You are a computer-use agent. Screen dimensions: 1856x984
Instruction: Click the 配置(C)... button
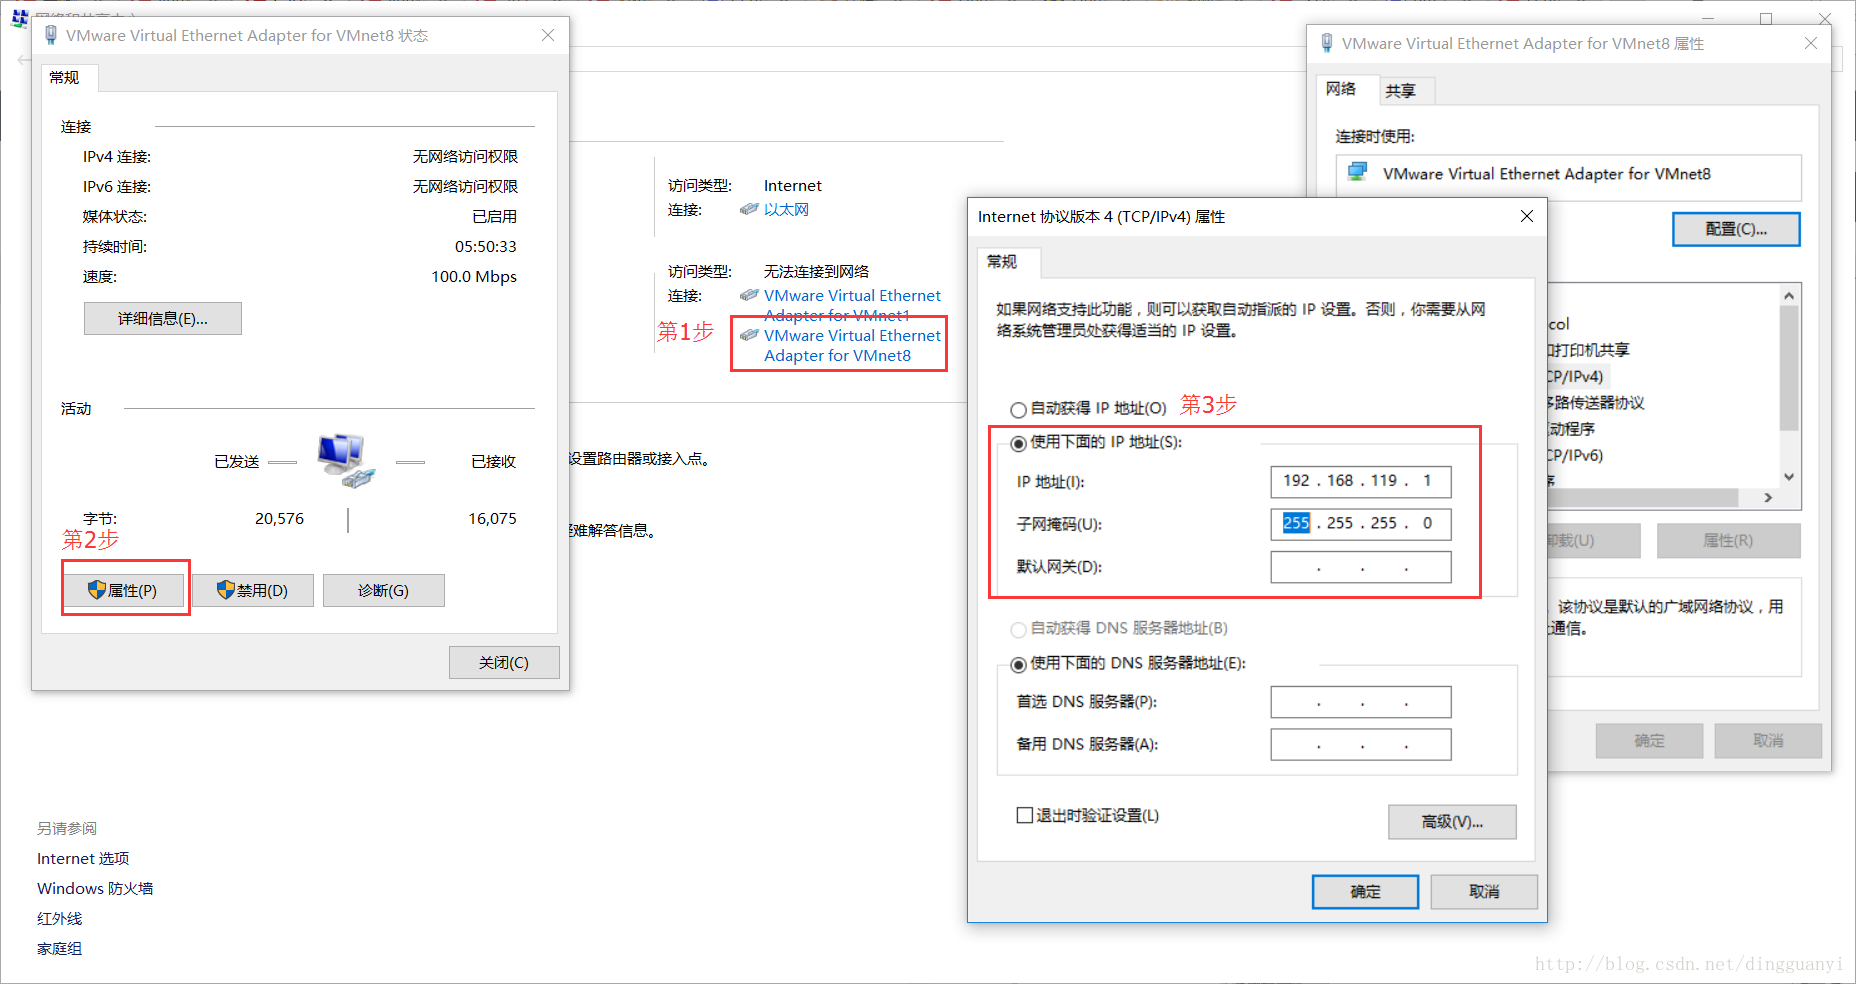click(x=1736, y=229)
